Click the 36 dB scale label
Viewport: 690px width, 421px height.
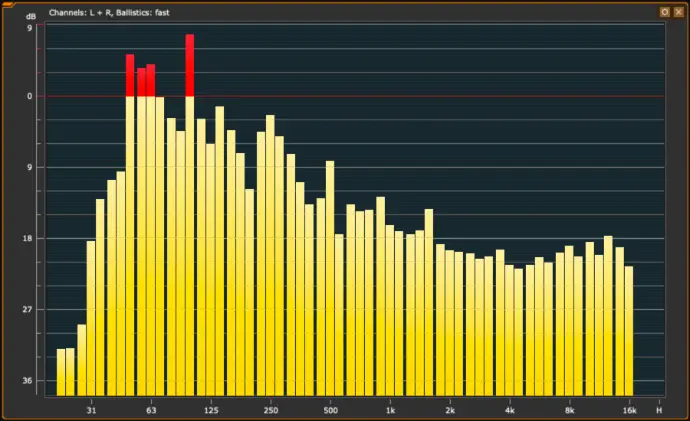coord(29,381)
